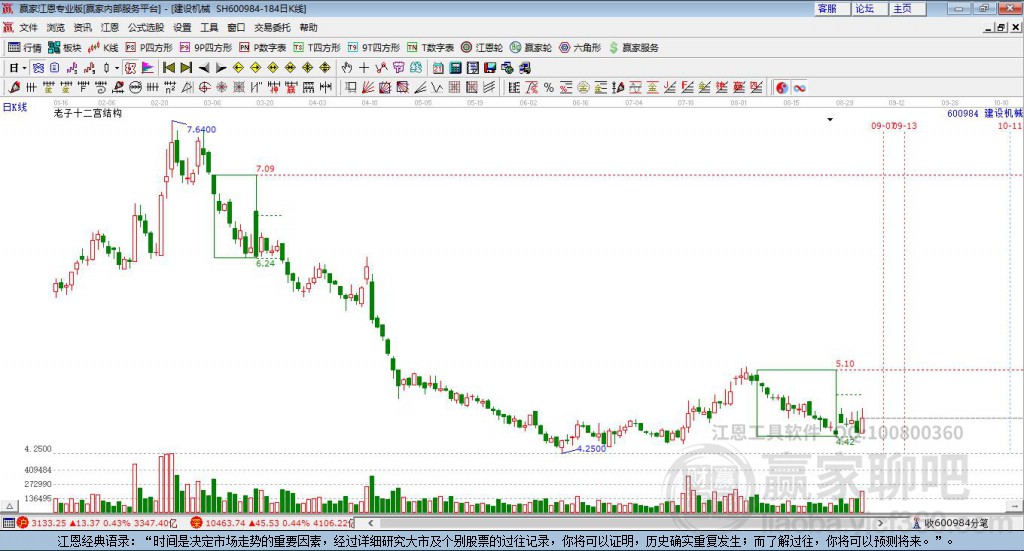The height and width of the screenshot is (551, 1024).
Task: Open the 窗口 menu
Action: (x=236, y=27)
